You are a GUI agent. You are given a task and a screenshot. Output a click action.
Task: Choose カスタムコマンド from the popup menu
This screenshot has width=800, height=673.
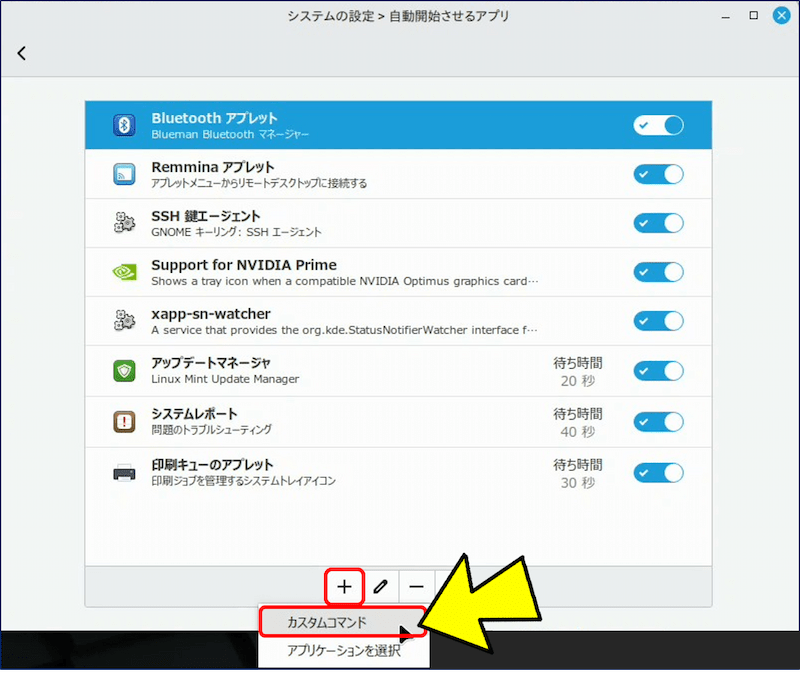point(328,622)
